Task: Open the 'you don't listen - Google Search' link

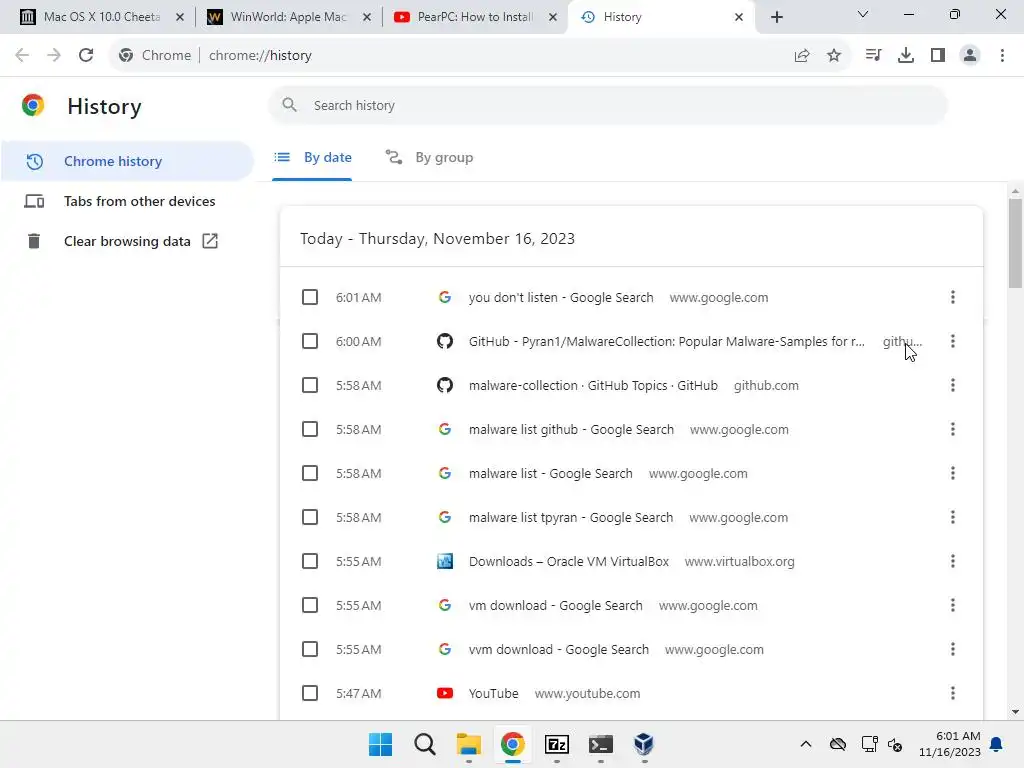Action: 561,297
